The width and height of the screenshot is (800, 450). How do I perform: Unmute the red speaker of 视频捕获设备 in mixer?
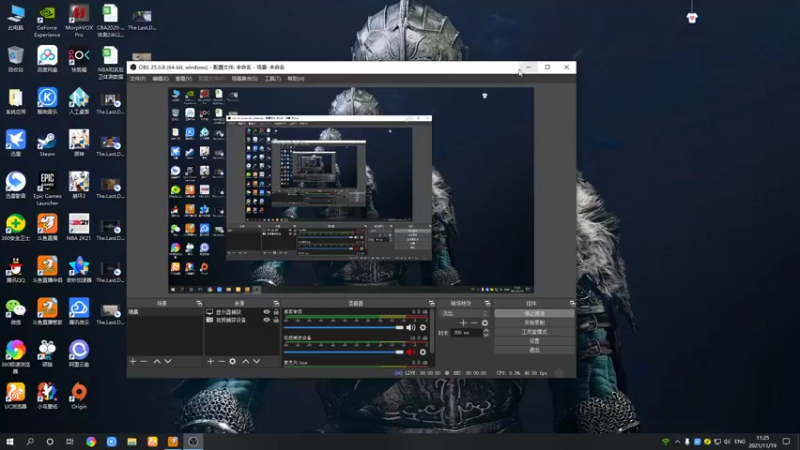410,352
